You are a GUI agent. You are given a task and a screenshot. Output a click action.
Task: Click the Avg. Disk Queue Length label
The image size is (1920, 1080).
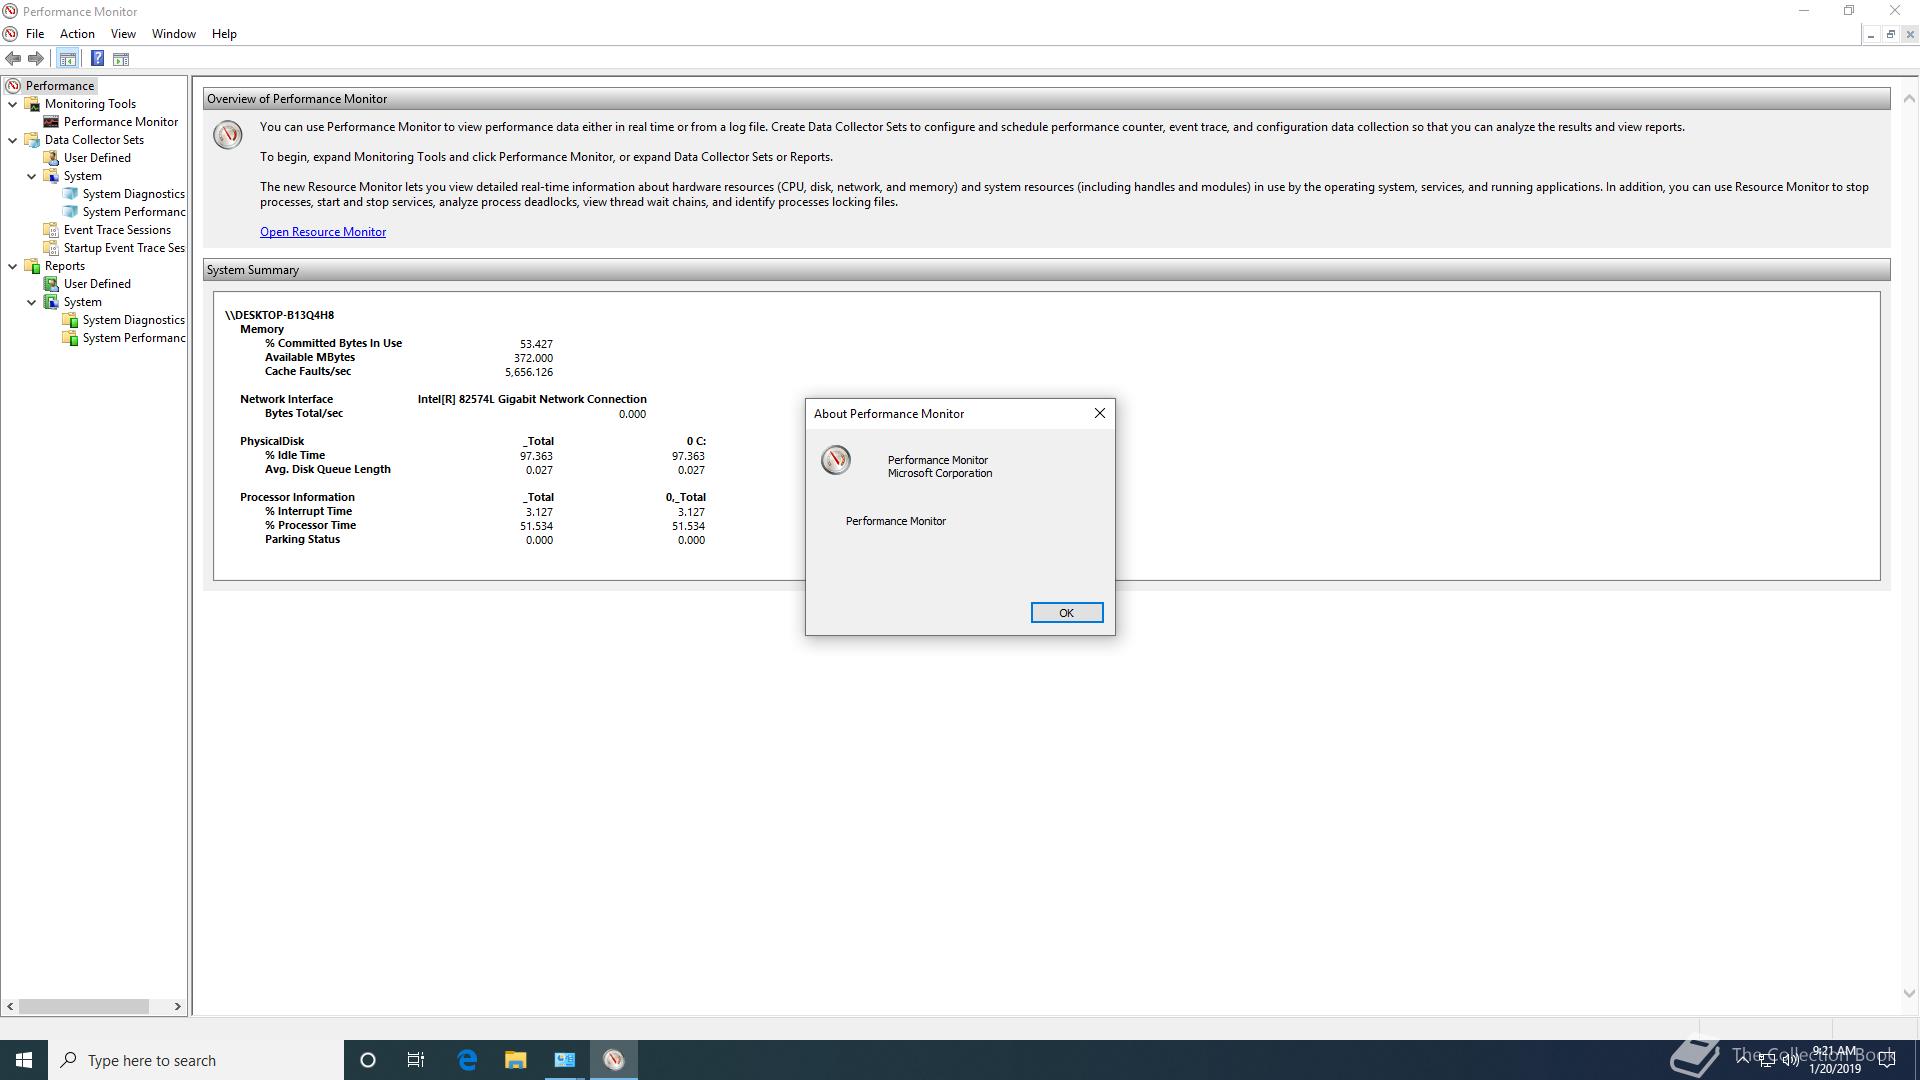(x=327, y=469)
